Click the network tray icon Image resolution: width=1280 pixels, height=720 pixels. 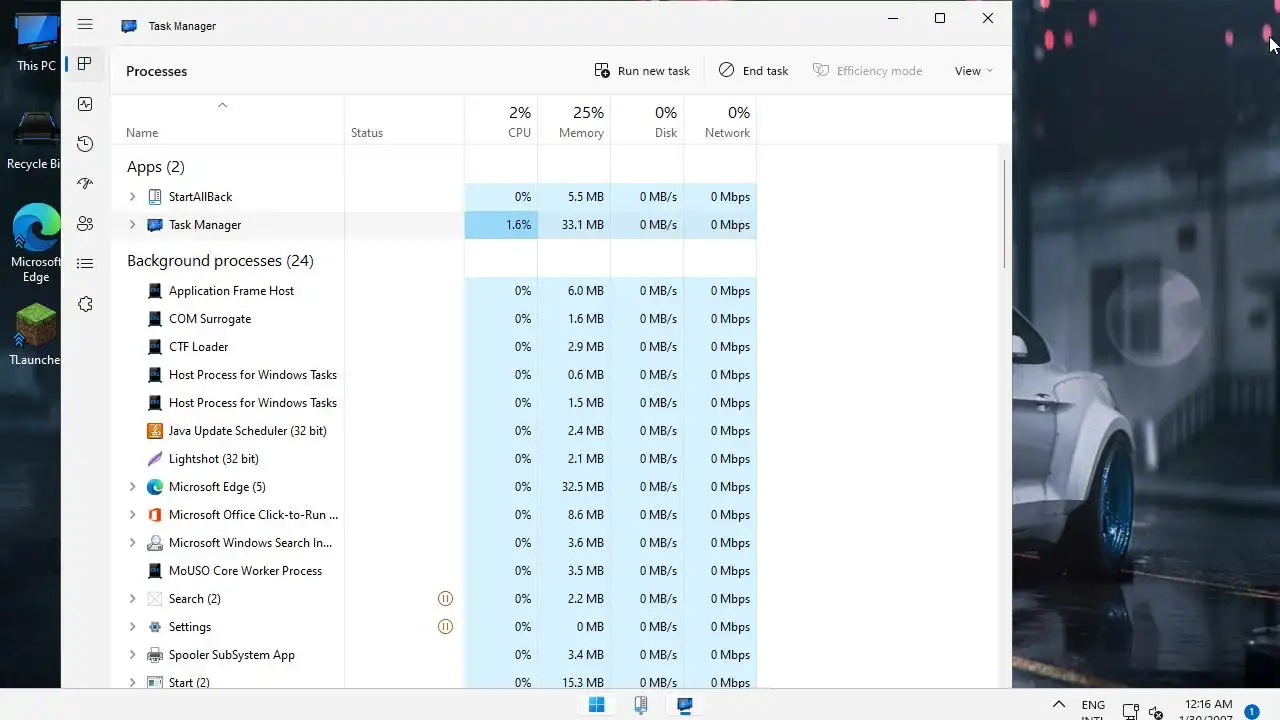[1130, 712]
